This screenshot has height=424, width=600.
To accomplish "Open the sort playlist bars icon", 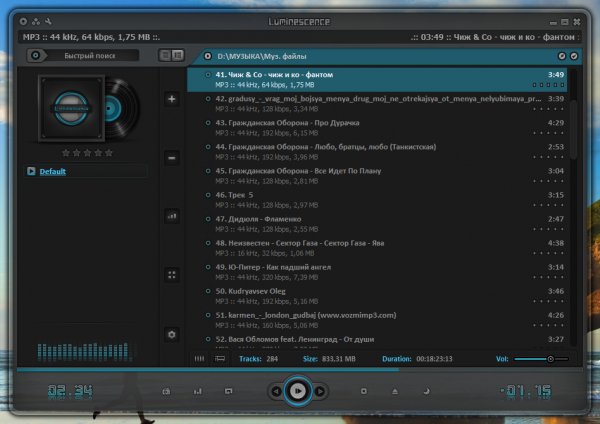I will pyautogui.click(x=172, y=216).
